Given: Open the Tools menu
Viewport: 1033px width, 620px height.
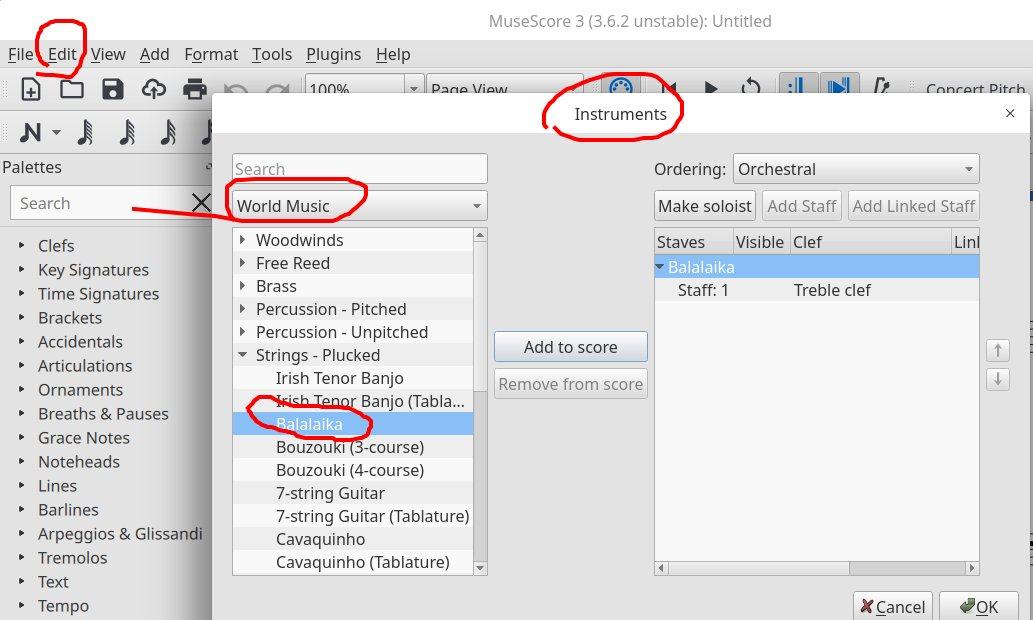Looking at the screenshot, I should [271, 54].
